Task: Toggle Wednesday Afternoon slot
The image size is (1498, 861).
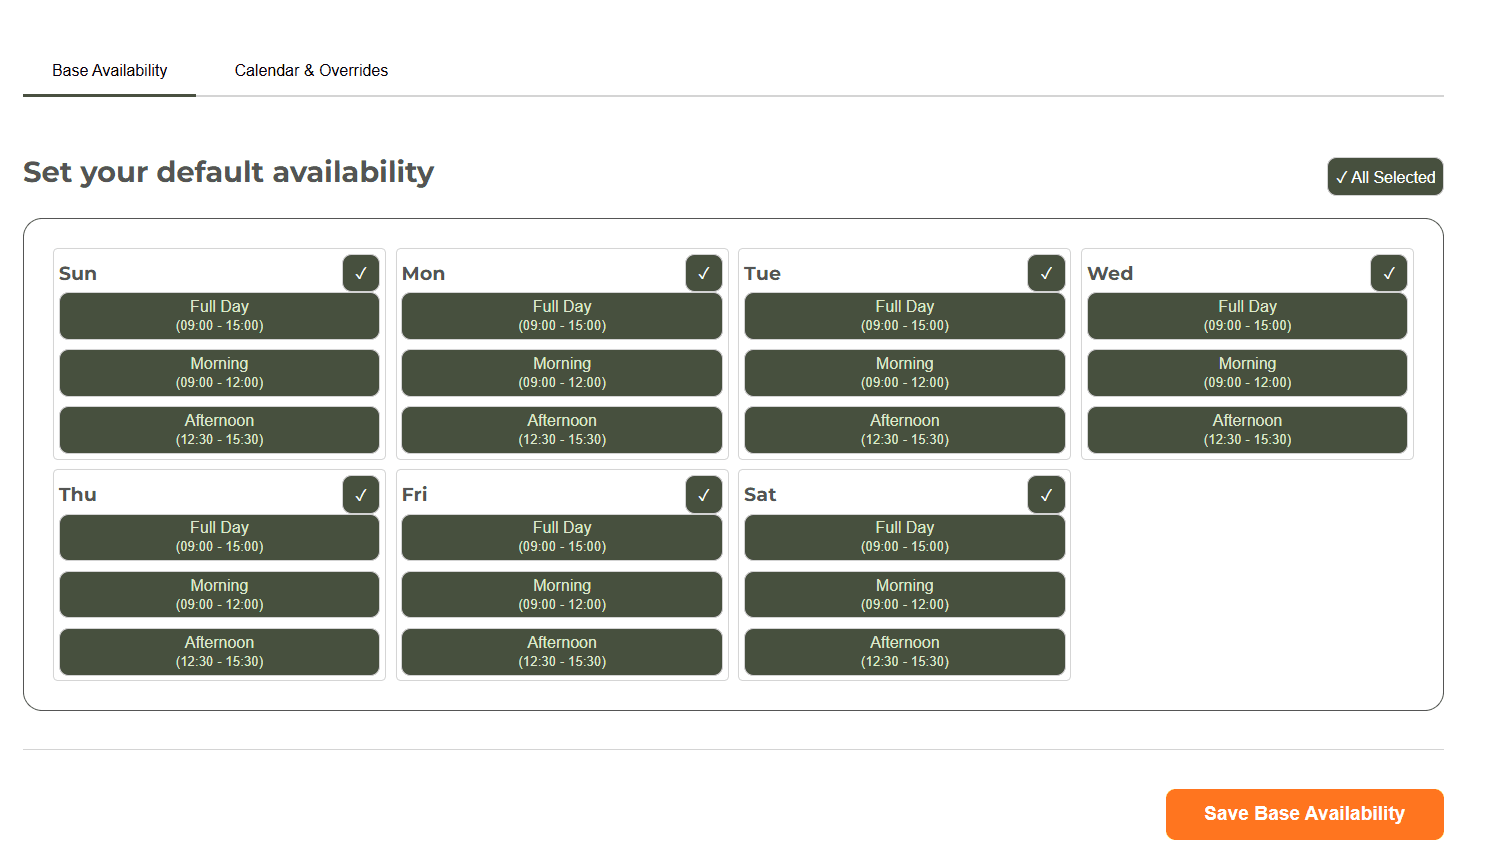Action: [1247, 430]
